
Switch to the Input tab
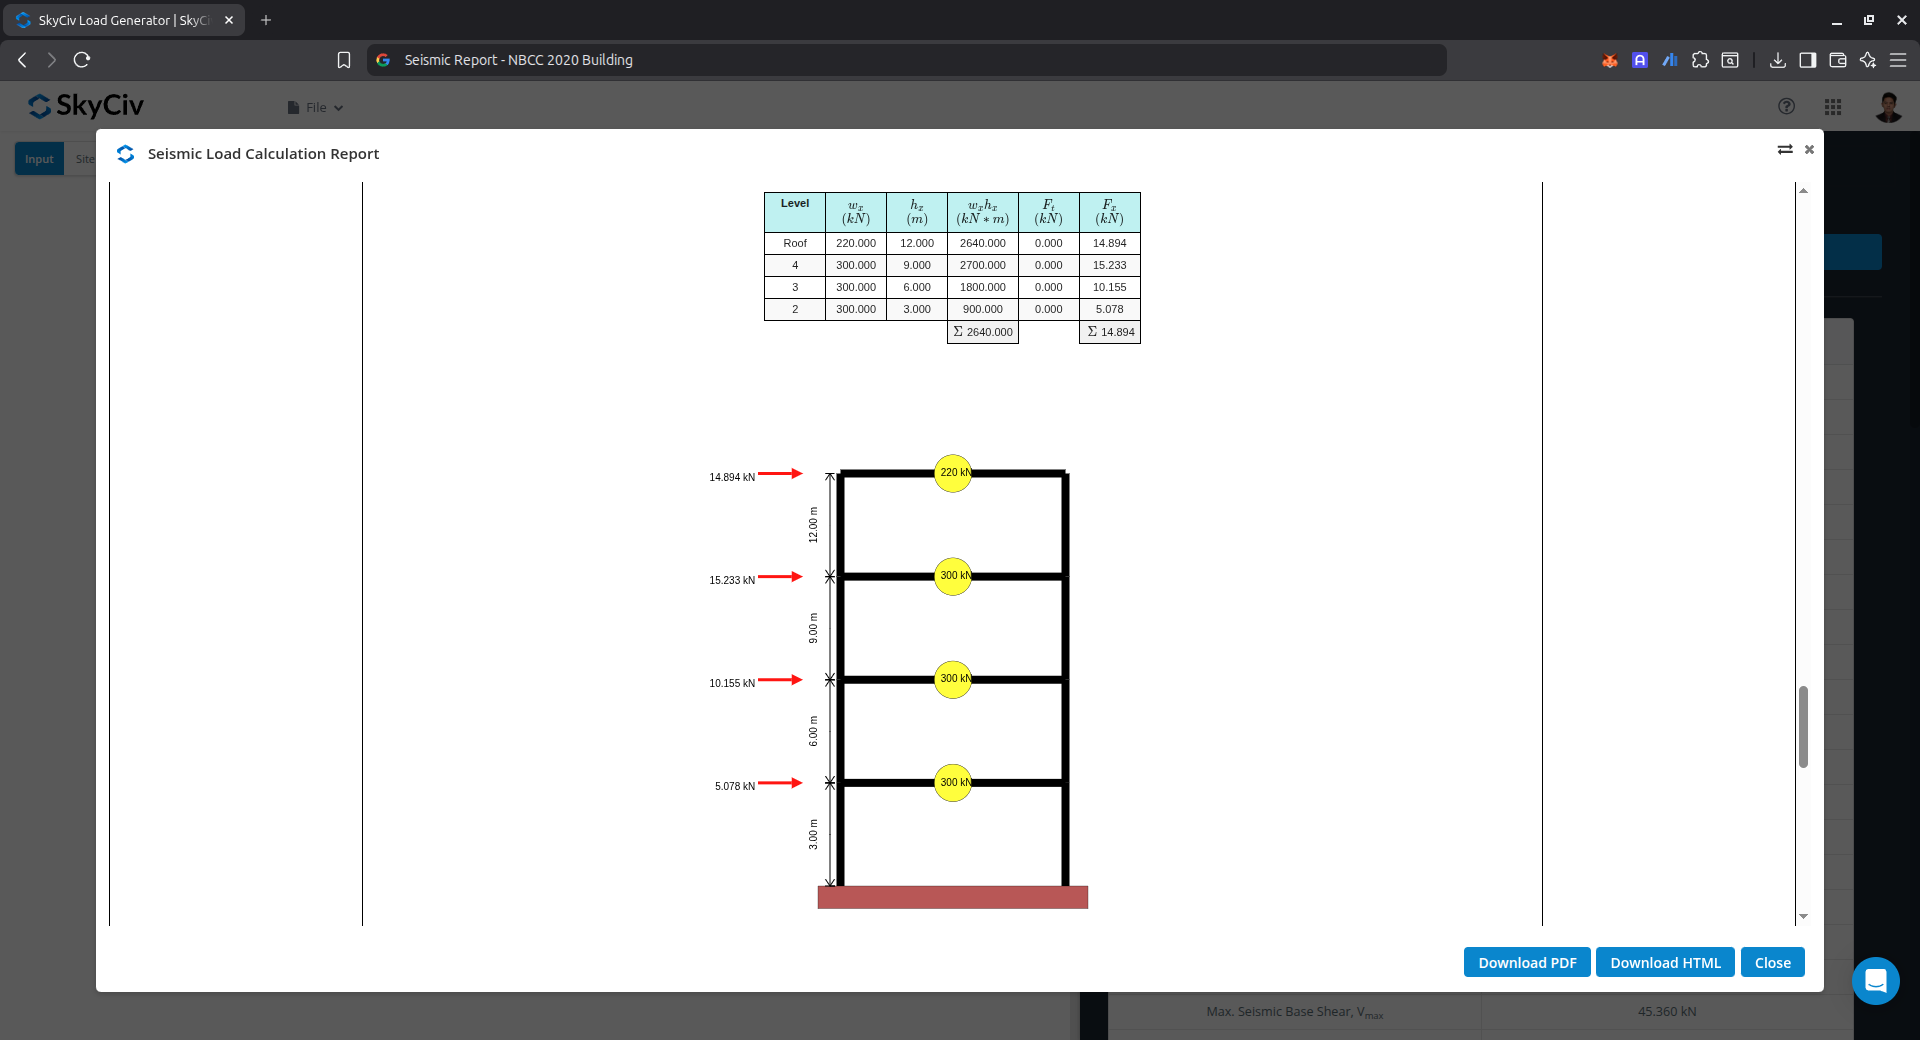(x=39, y=159)
